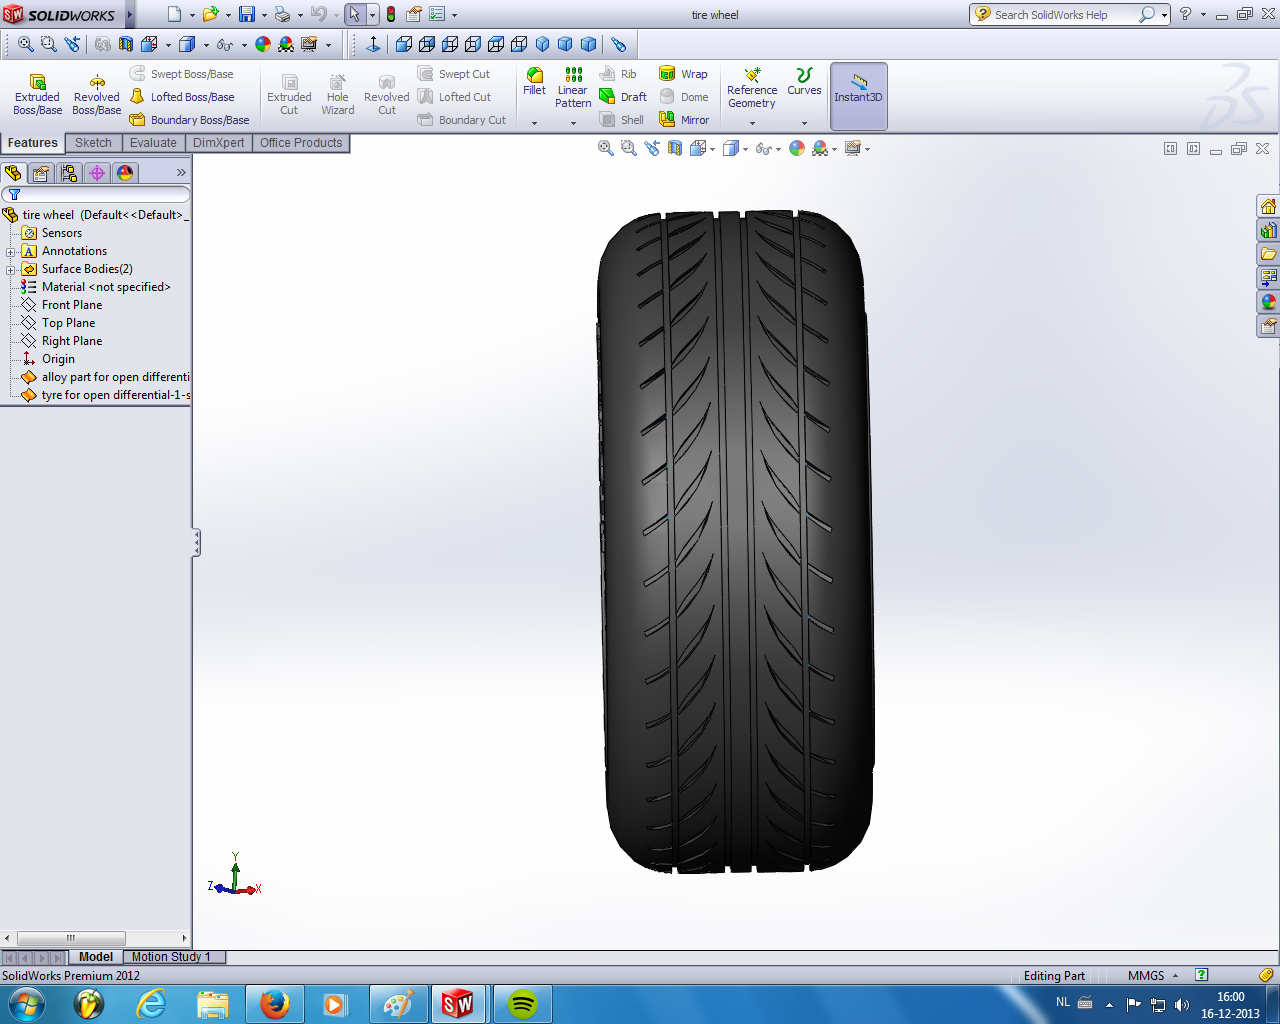The image size is (1280, 1024).
Task: Open Reference Geometry dropdown arrow
Action: (x=752, y=123)
